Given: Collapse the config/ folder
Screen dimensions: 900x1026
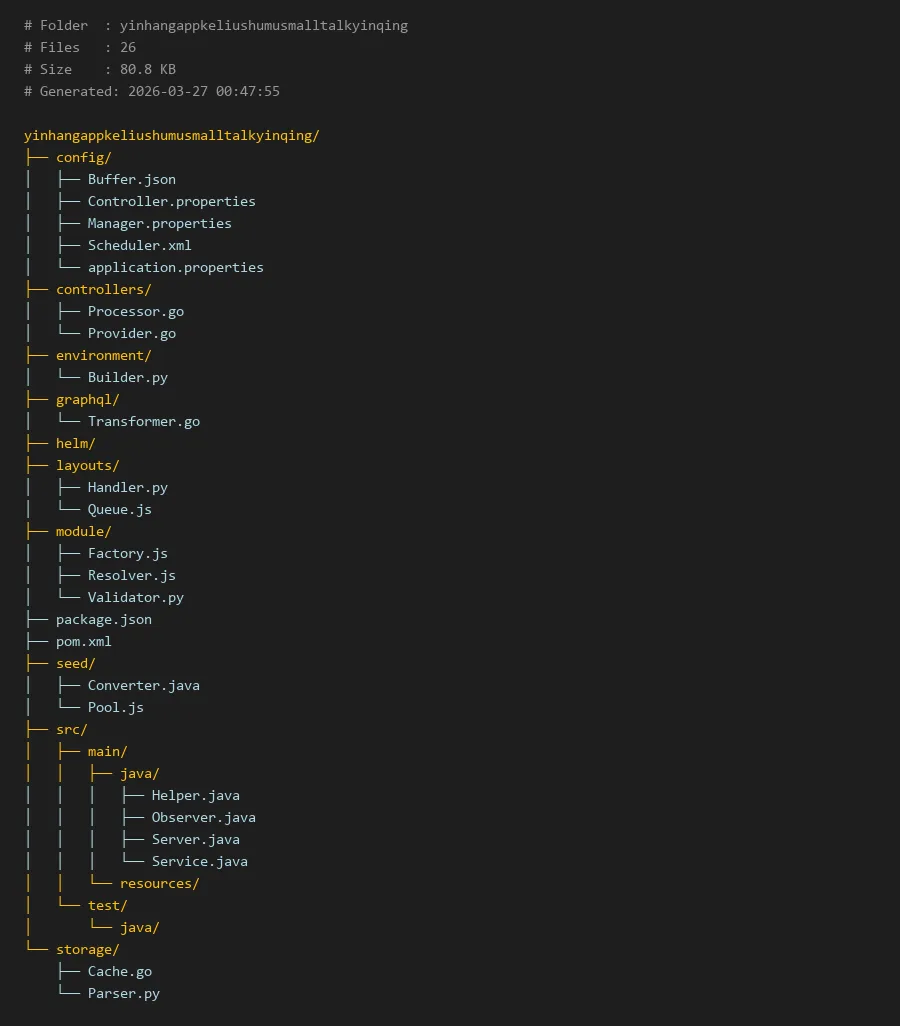Looking at the screenshot, I should 83,157.
